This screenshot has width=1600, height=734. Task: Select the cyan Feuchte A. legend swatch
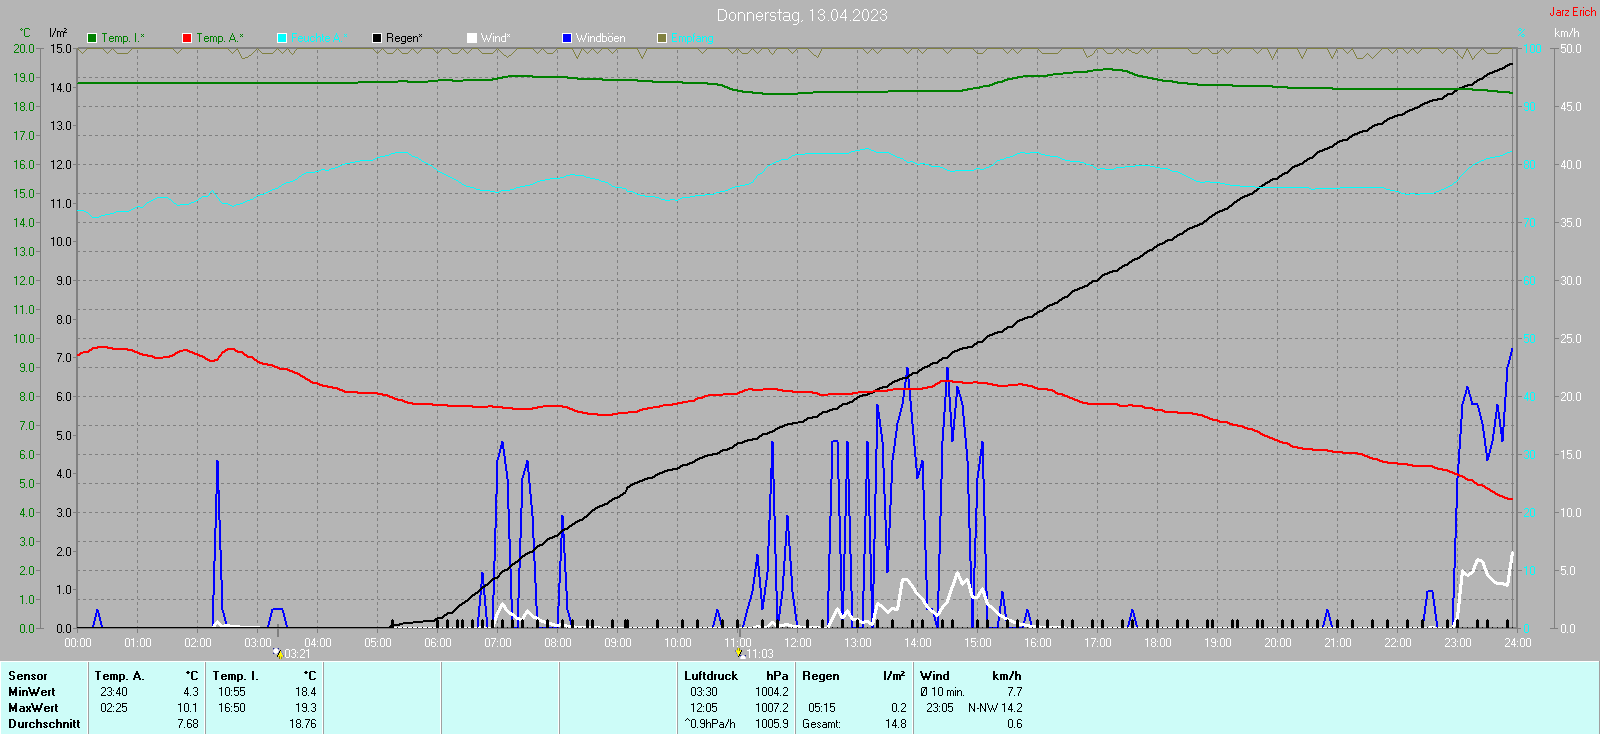click(x=282, y=38)
